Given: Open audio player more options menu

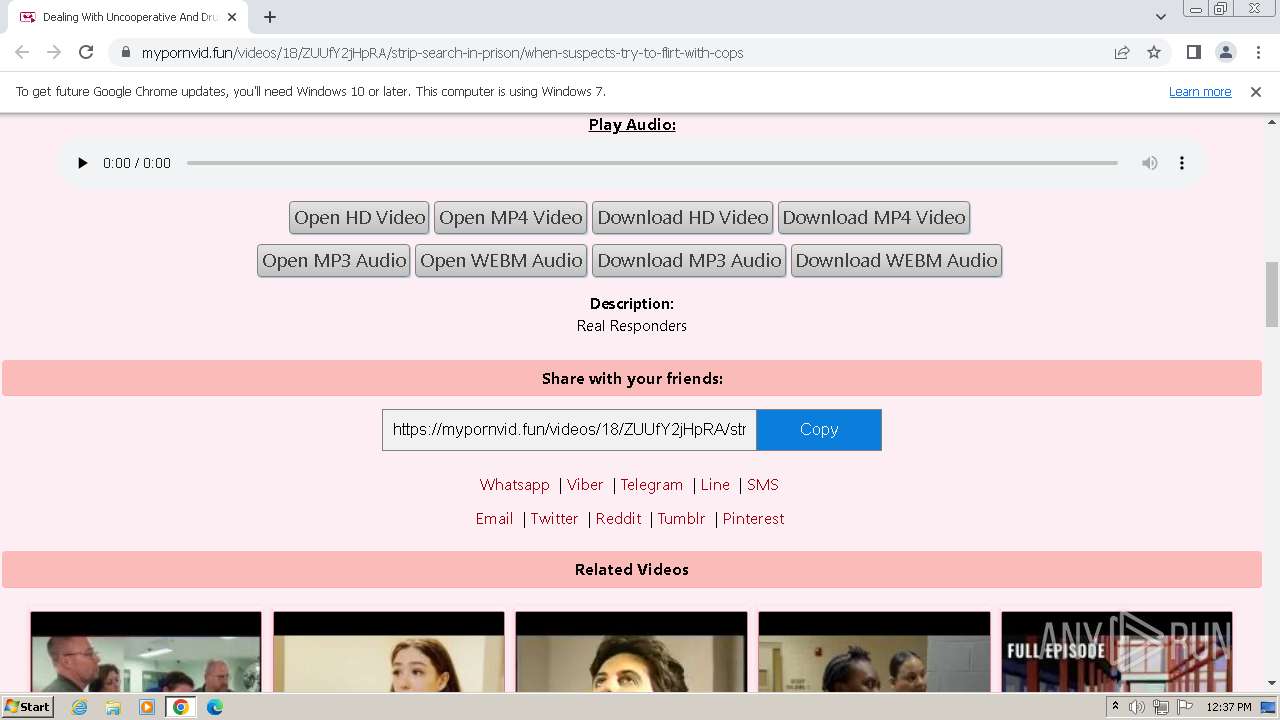Looking at the screenshot, I should (1181, 163).
